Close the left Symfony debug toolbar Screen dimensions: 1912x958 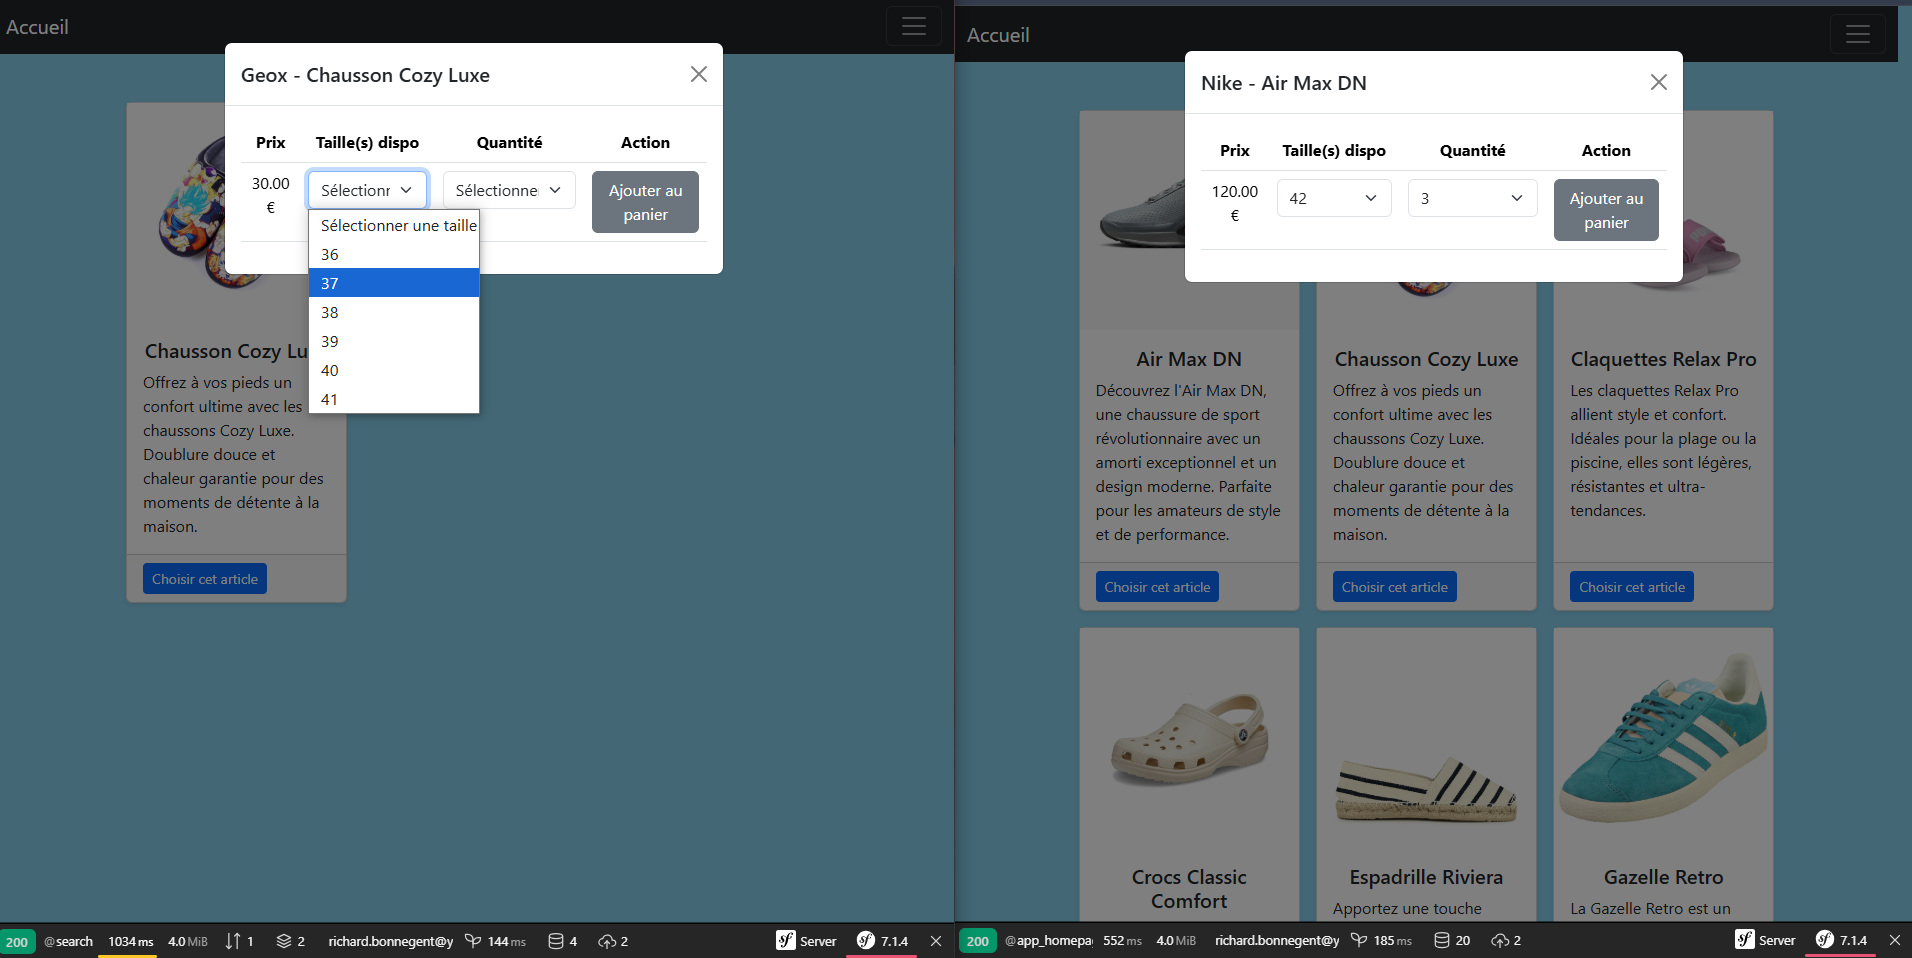click(x=936, y=941)
